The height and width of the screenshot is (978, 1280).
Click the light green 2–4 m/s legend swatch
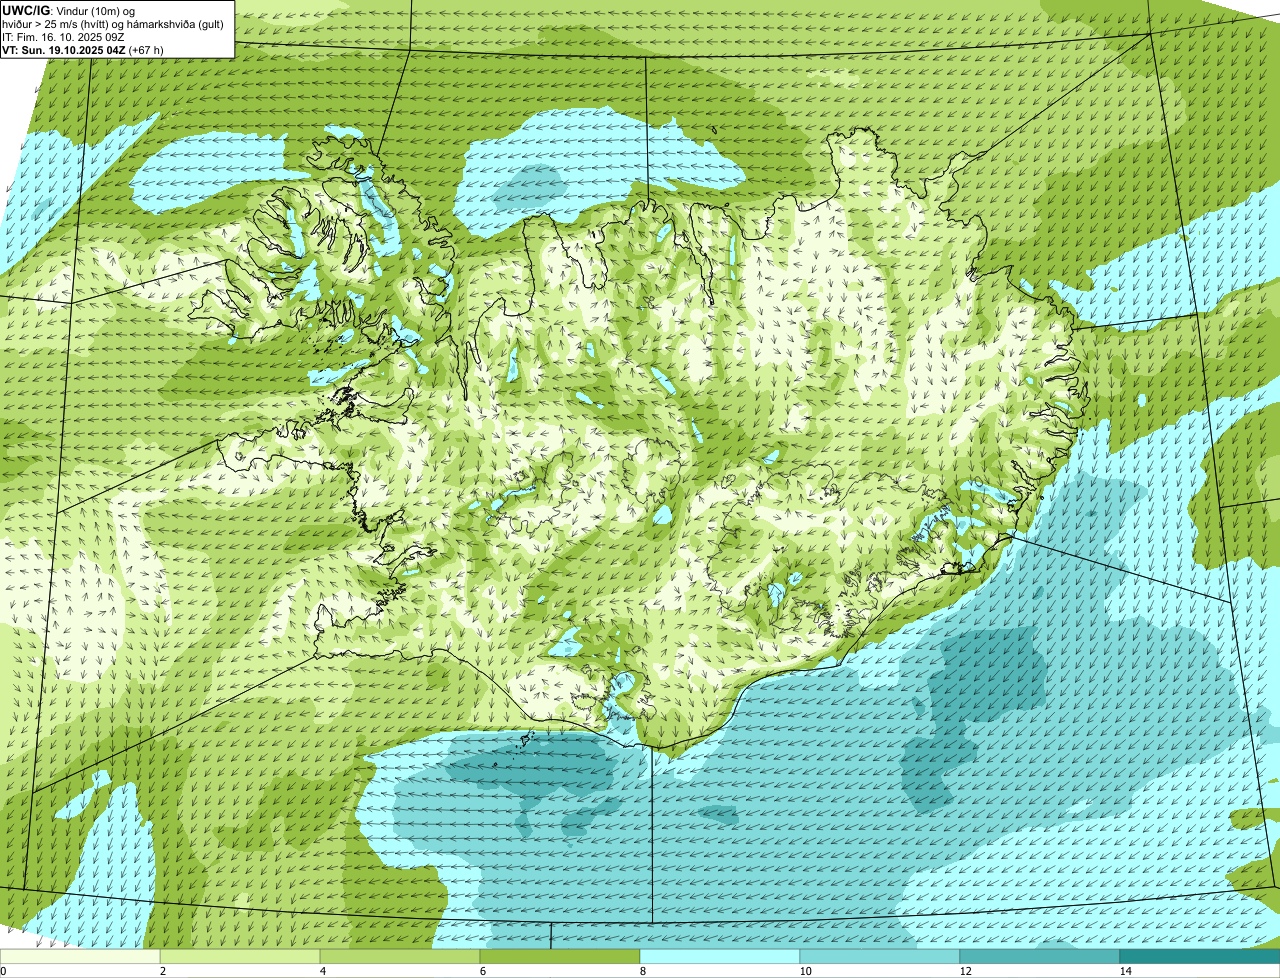[x=240, y=956]
